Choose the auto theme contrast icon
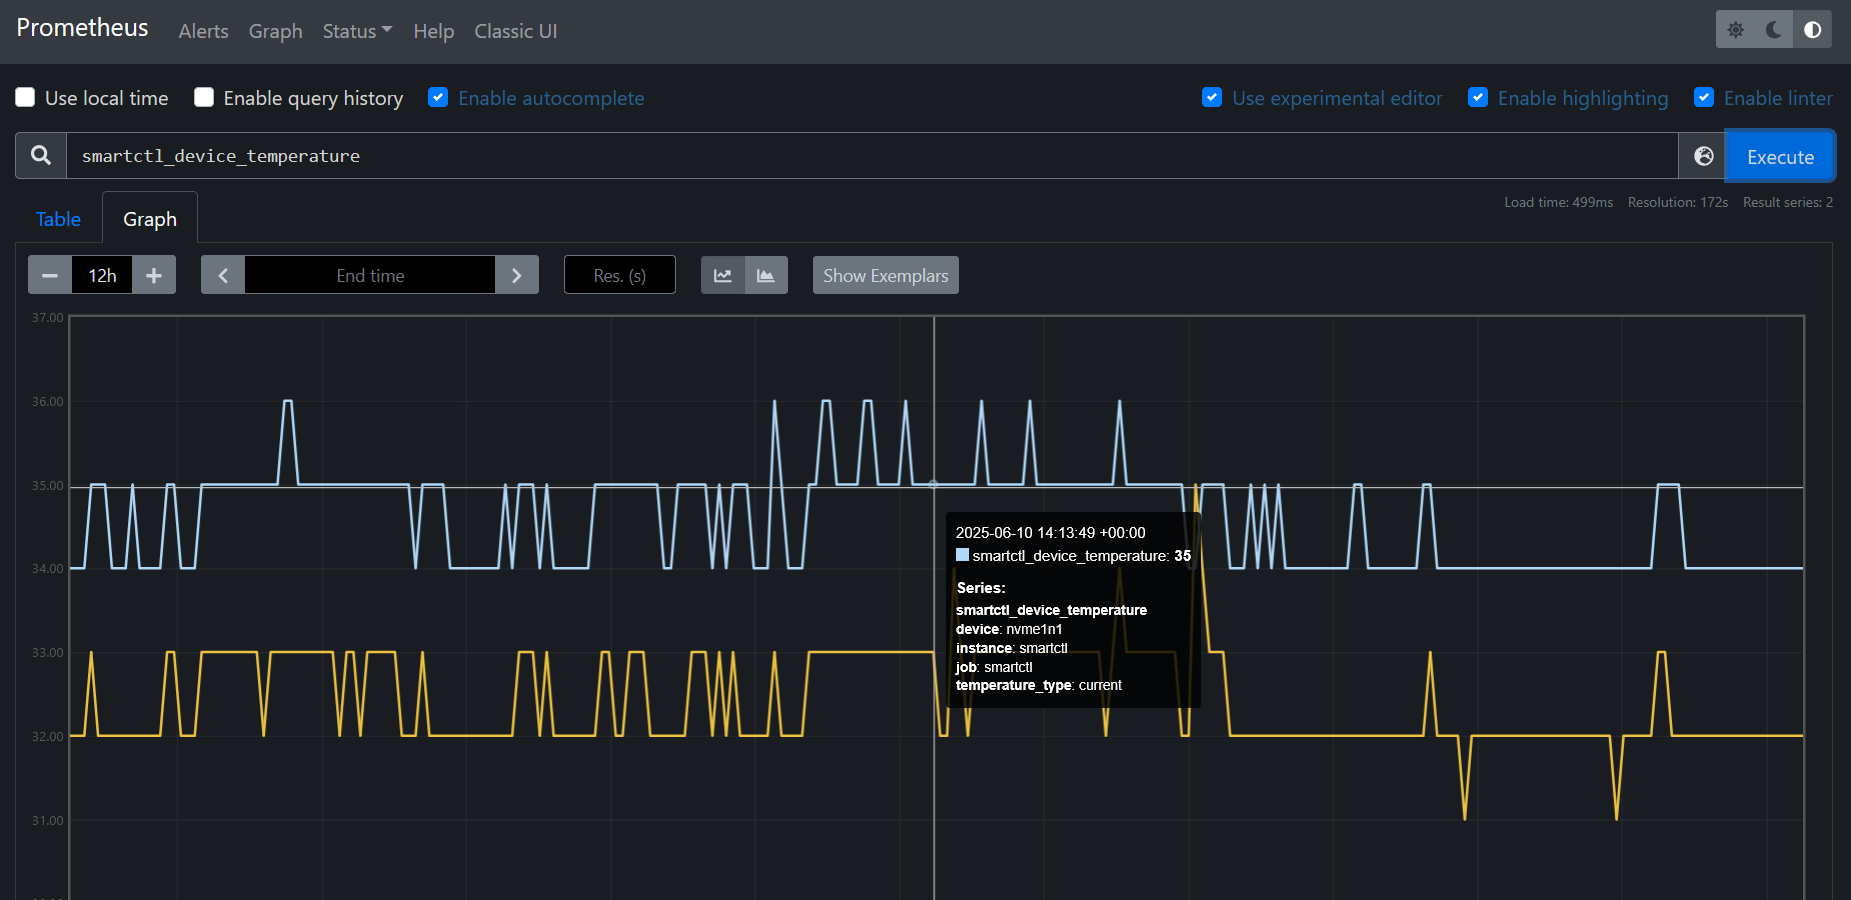 [x=1812, y=30]
